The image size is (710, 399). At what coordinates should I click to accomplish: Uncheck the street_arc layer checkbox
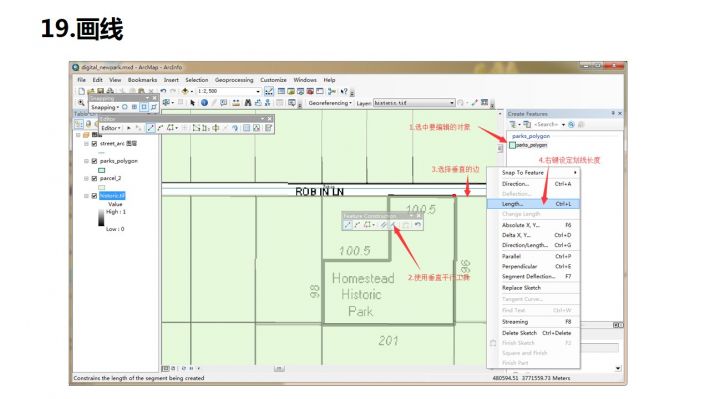pos(94,144)
